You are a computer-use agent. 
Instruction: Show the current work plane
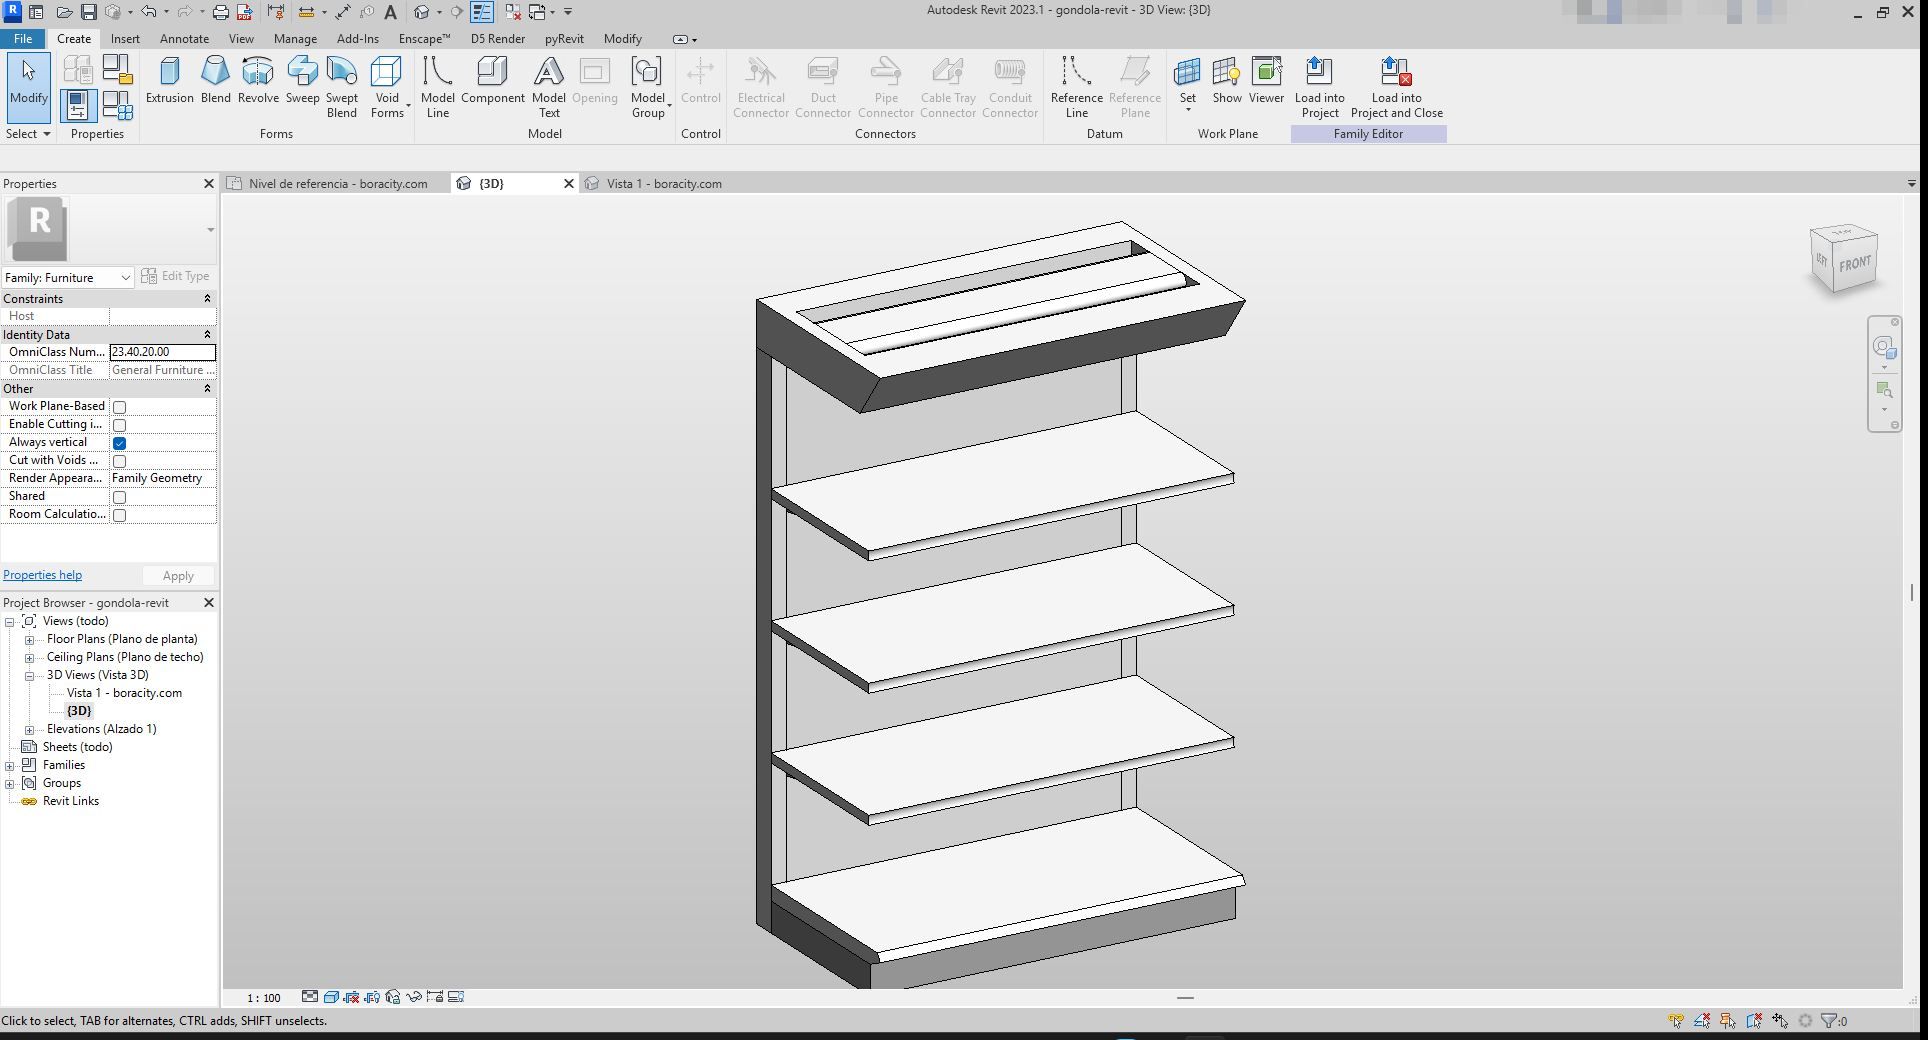(x=1227, y=80)
